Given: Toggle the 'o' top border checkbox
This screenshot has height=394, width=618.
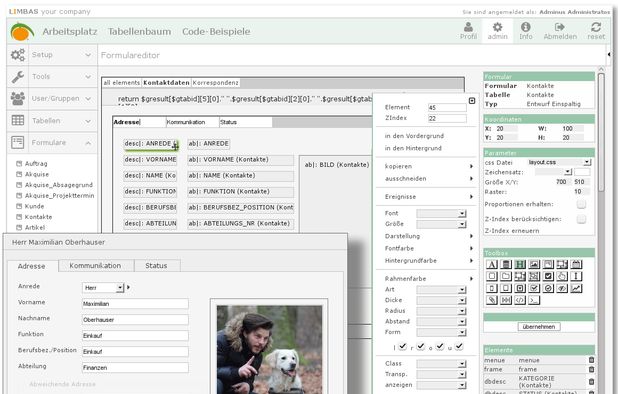Looking at the screenshot, I should 440,346.
